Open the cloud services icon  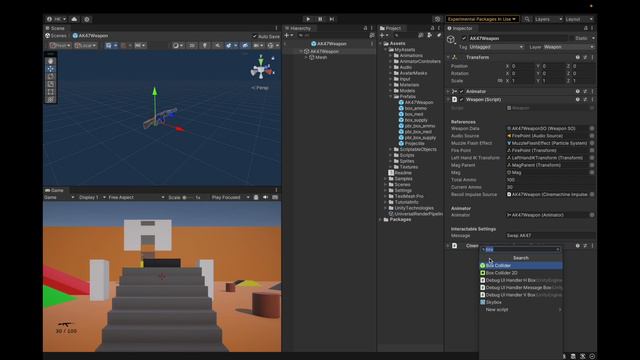click(x=74, y=19)
